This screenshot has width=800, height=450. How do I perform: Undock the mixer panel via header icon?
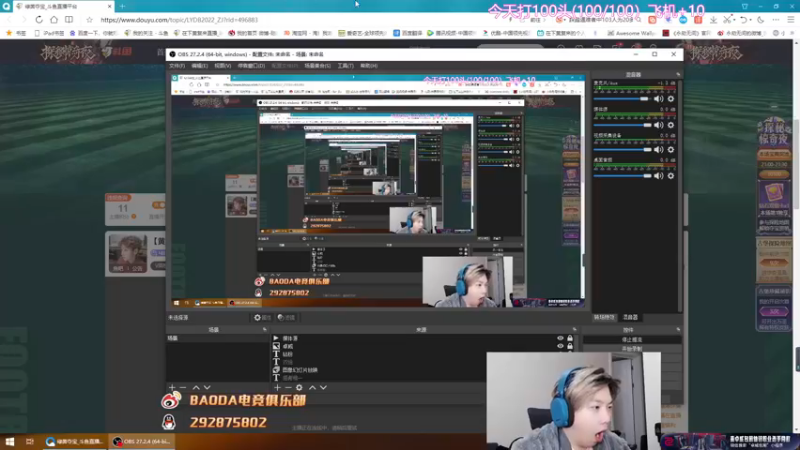pyautogui.click(x=678, y=74)
